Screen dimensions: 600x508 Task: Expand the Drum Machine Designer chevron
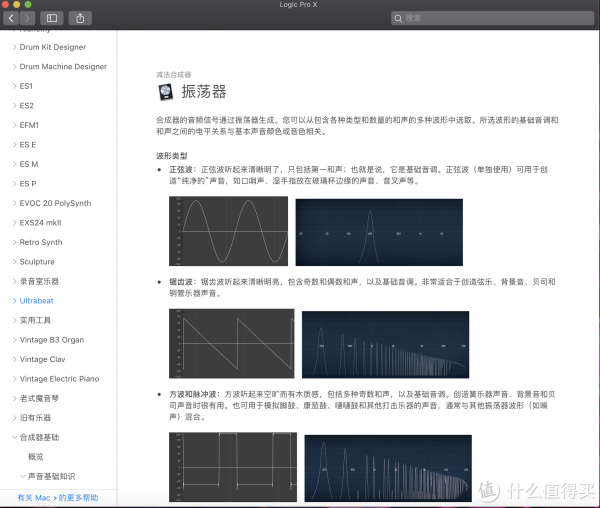pos(15,67)
